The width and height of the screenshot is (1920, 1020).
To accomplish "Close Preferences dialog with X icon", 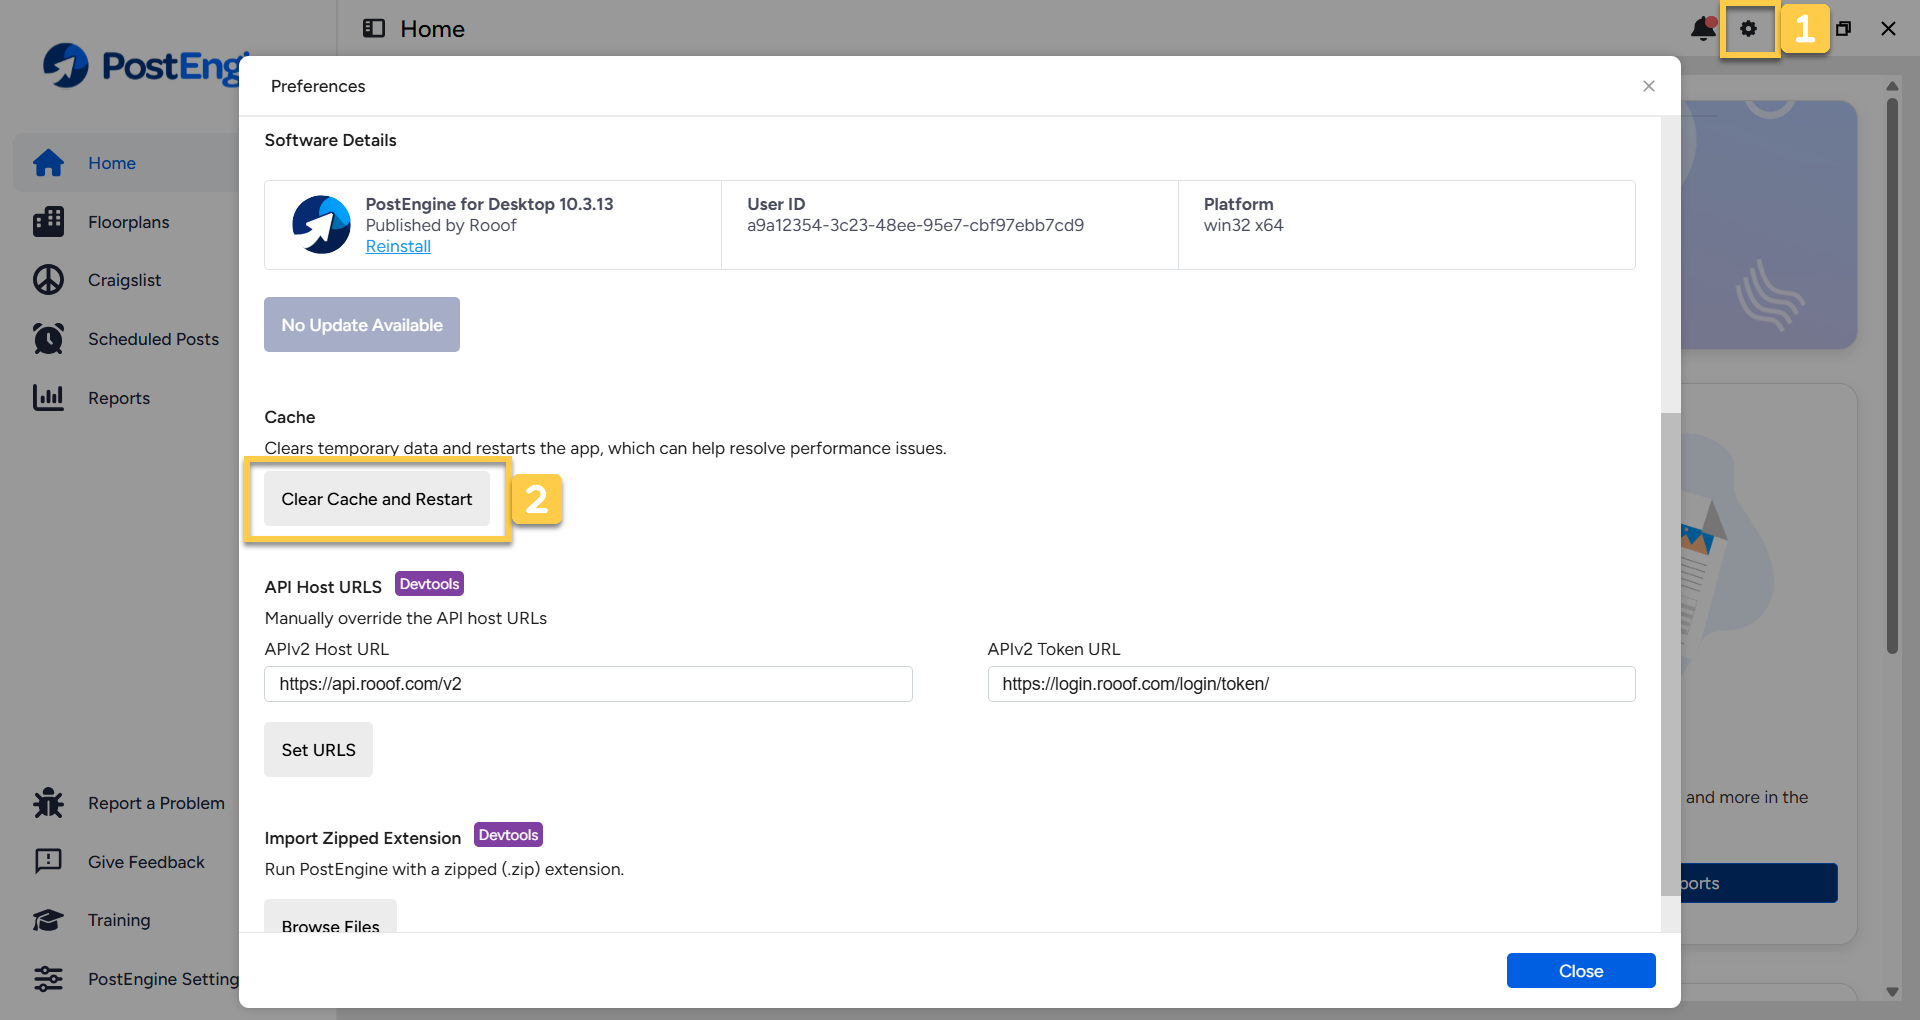I will tap(1649, 86).
